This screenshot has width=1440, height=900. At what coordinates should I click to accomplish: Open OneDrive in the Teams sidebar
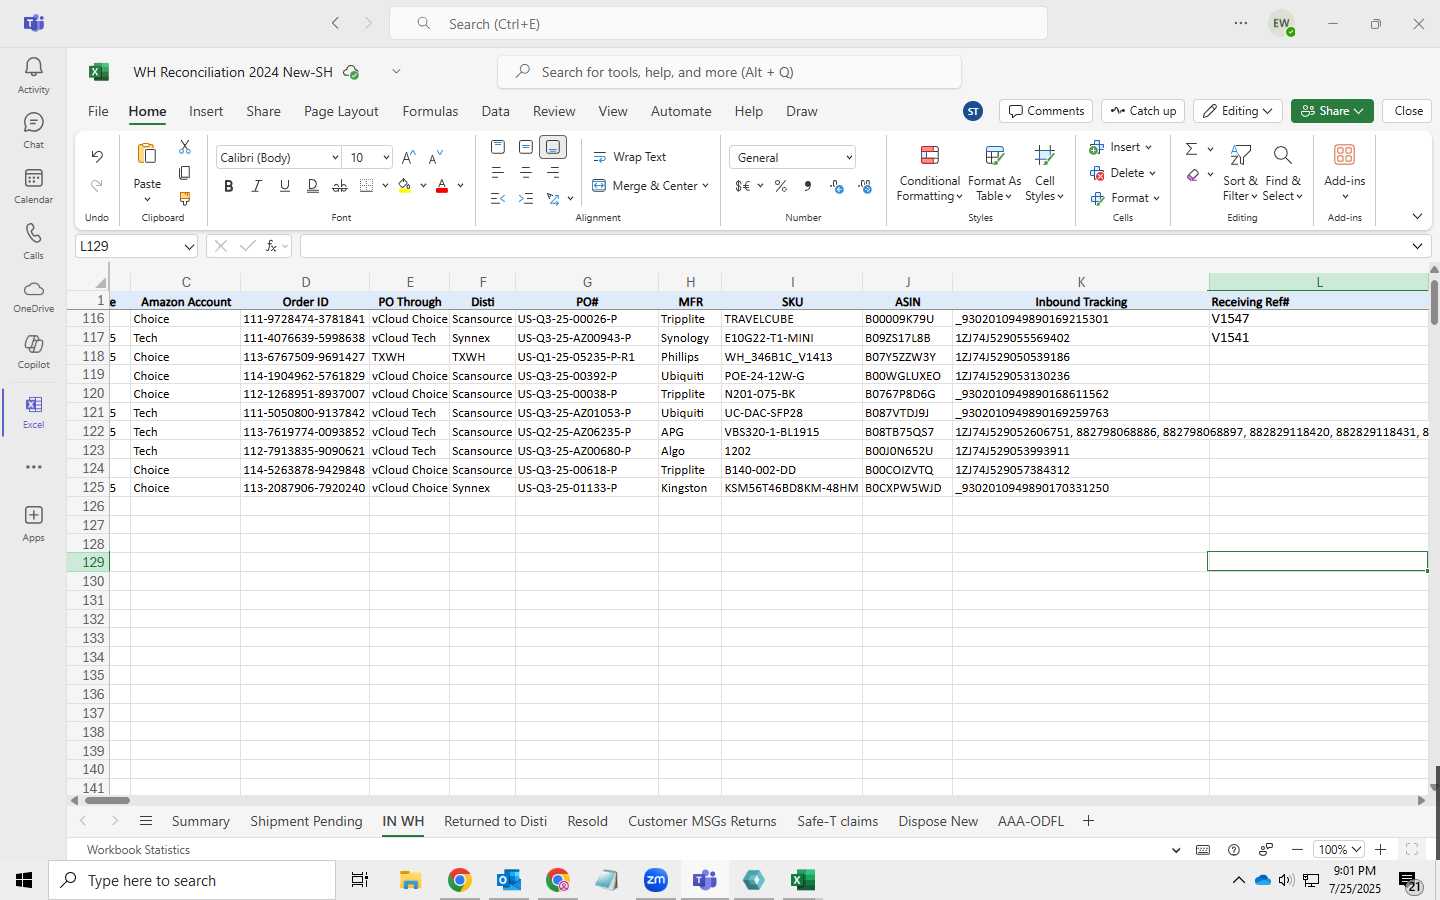tap(33, 295)
